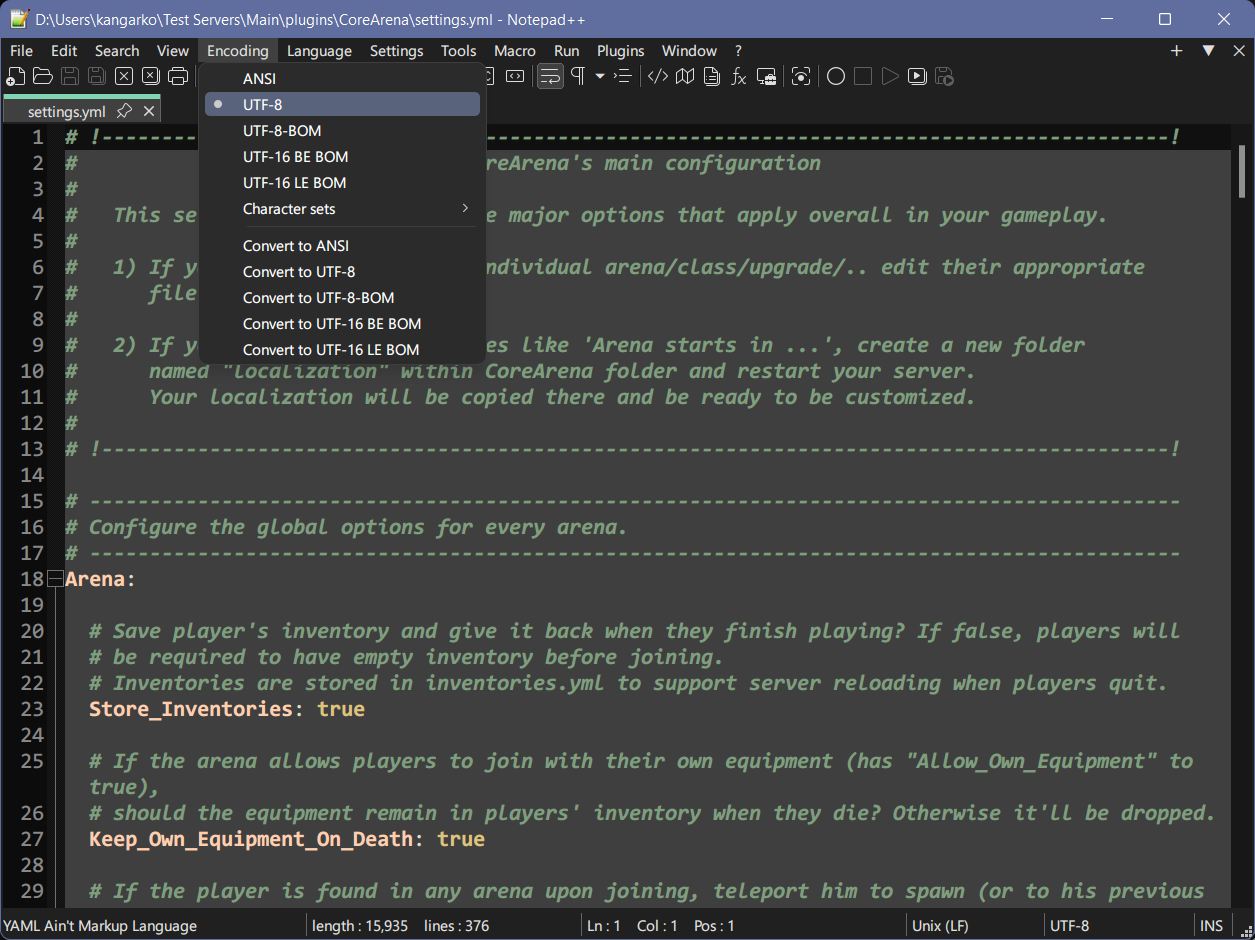1255x940 pixels.
Task: Toggle the Word Wrap toolbar button
Action: coord(550,76)
